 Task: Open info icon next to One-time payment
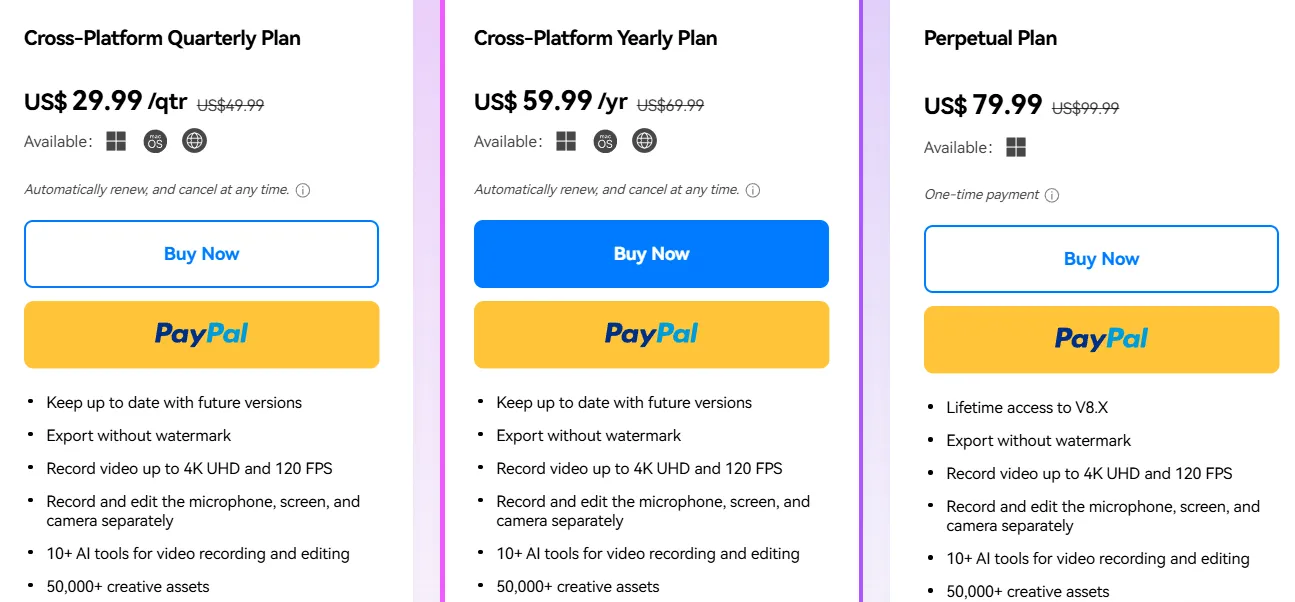click(1052, 195)
